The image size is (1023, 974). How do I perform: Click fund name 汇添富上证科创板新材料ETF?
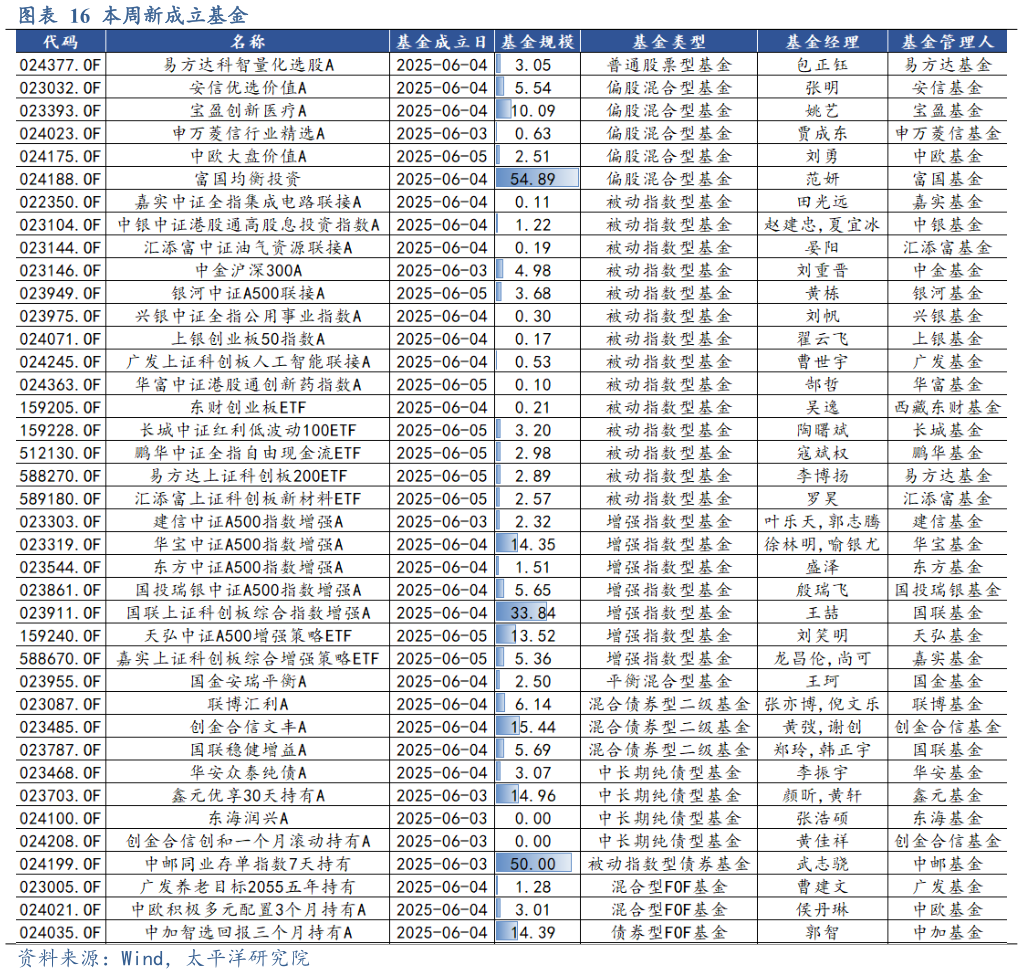(248, 498)
